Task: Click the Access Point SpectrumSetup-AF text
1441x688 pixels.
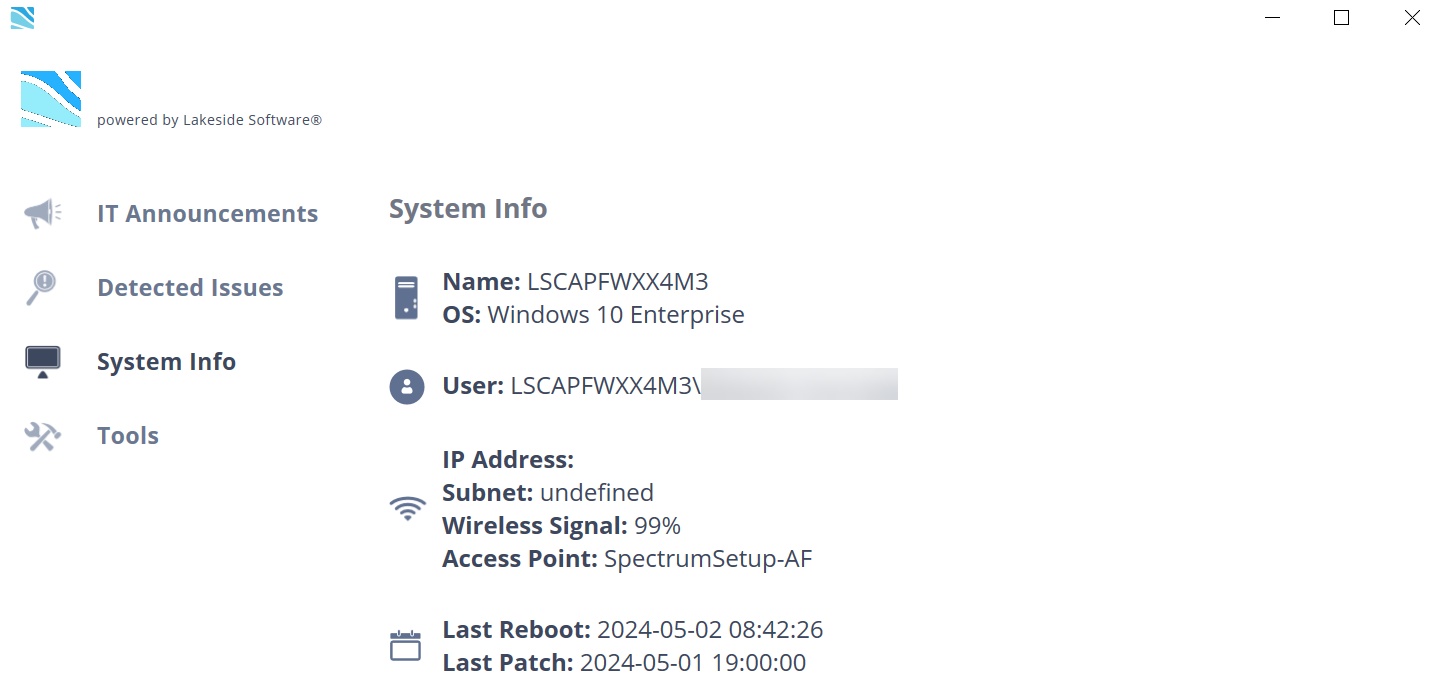Action: 708,559
